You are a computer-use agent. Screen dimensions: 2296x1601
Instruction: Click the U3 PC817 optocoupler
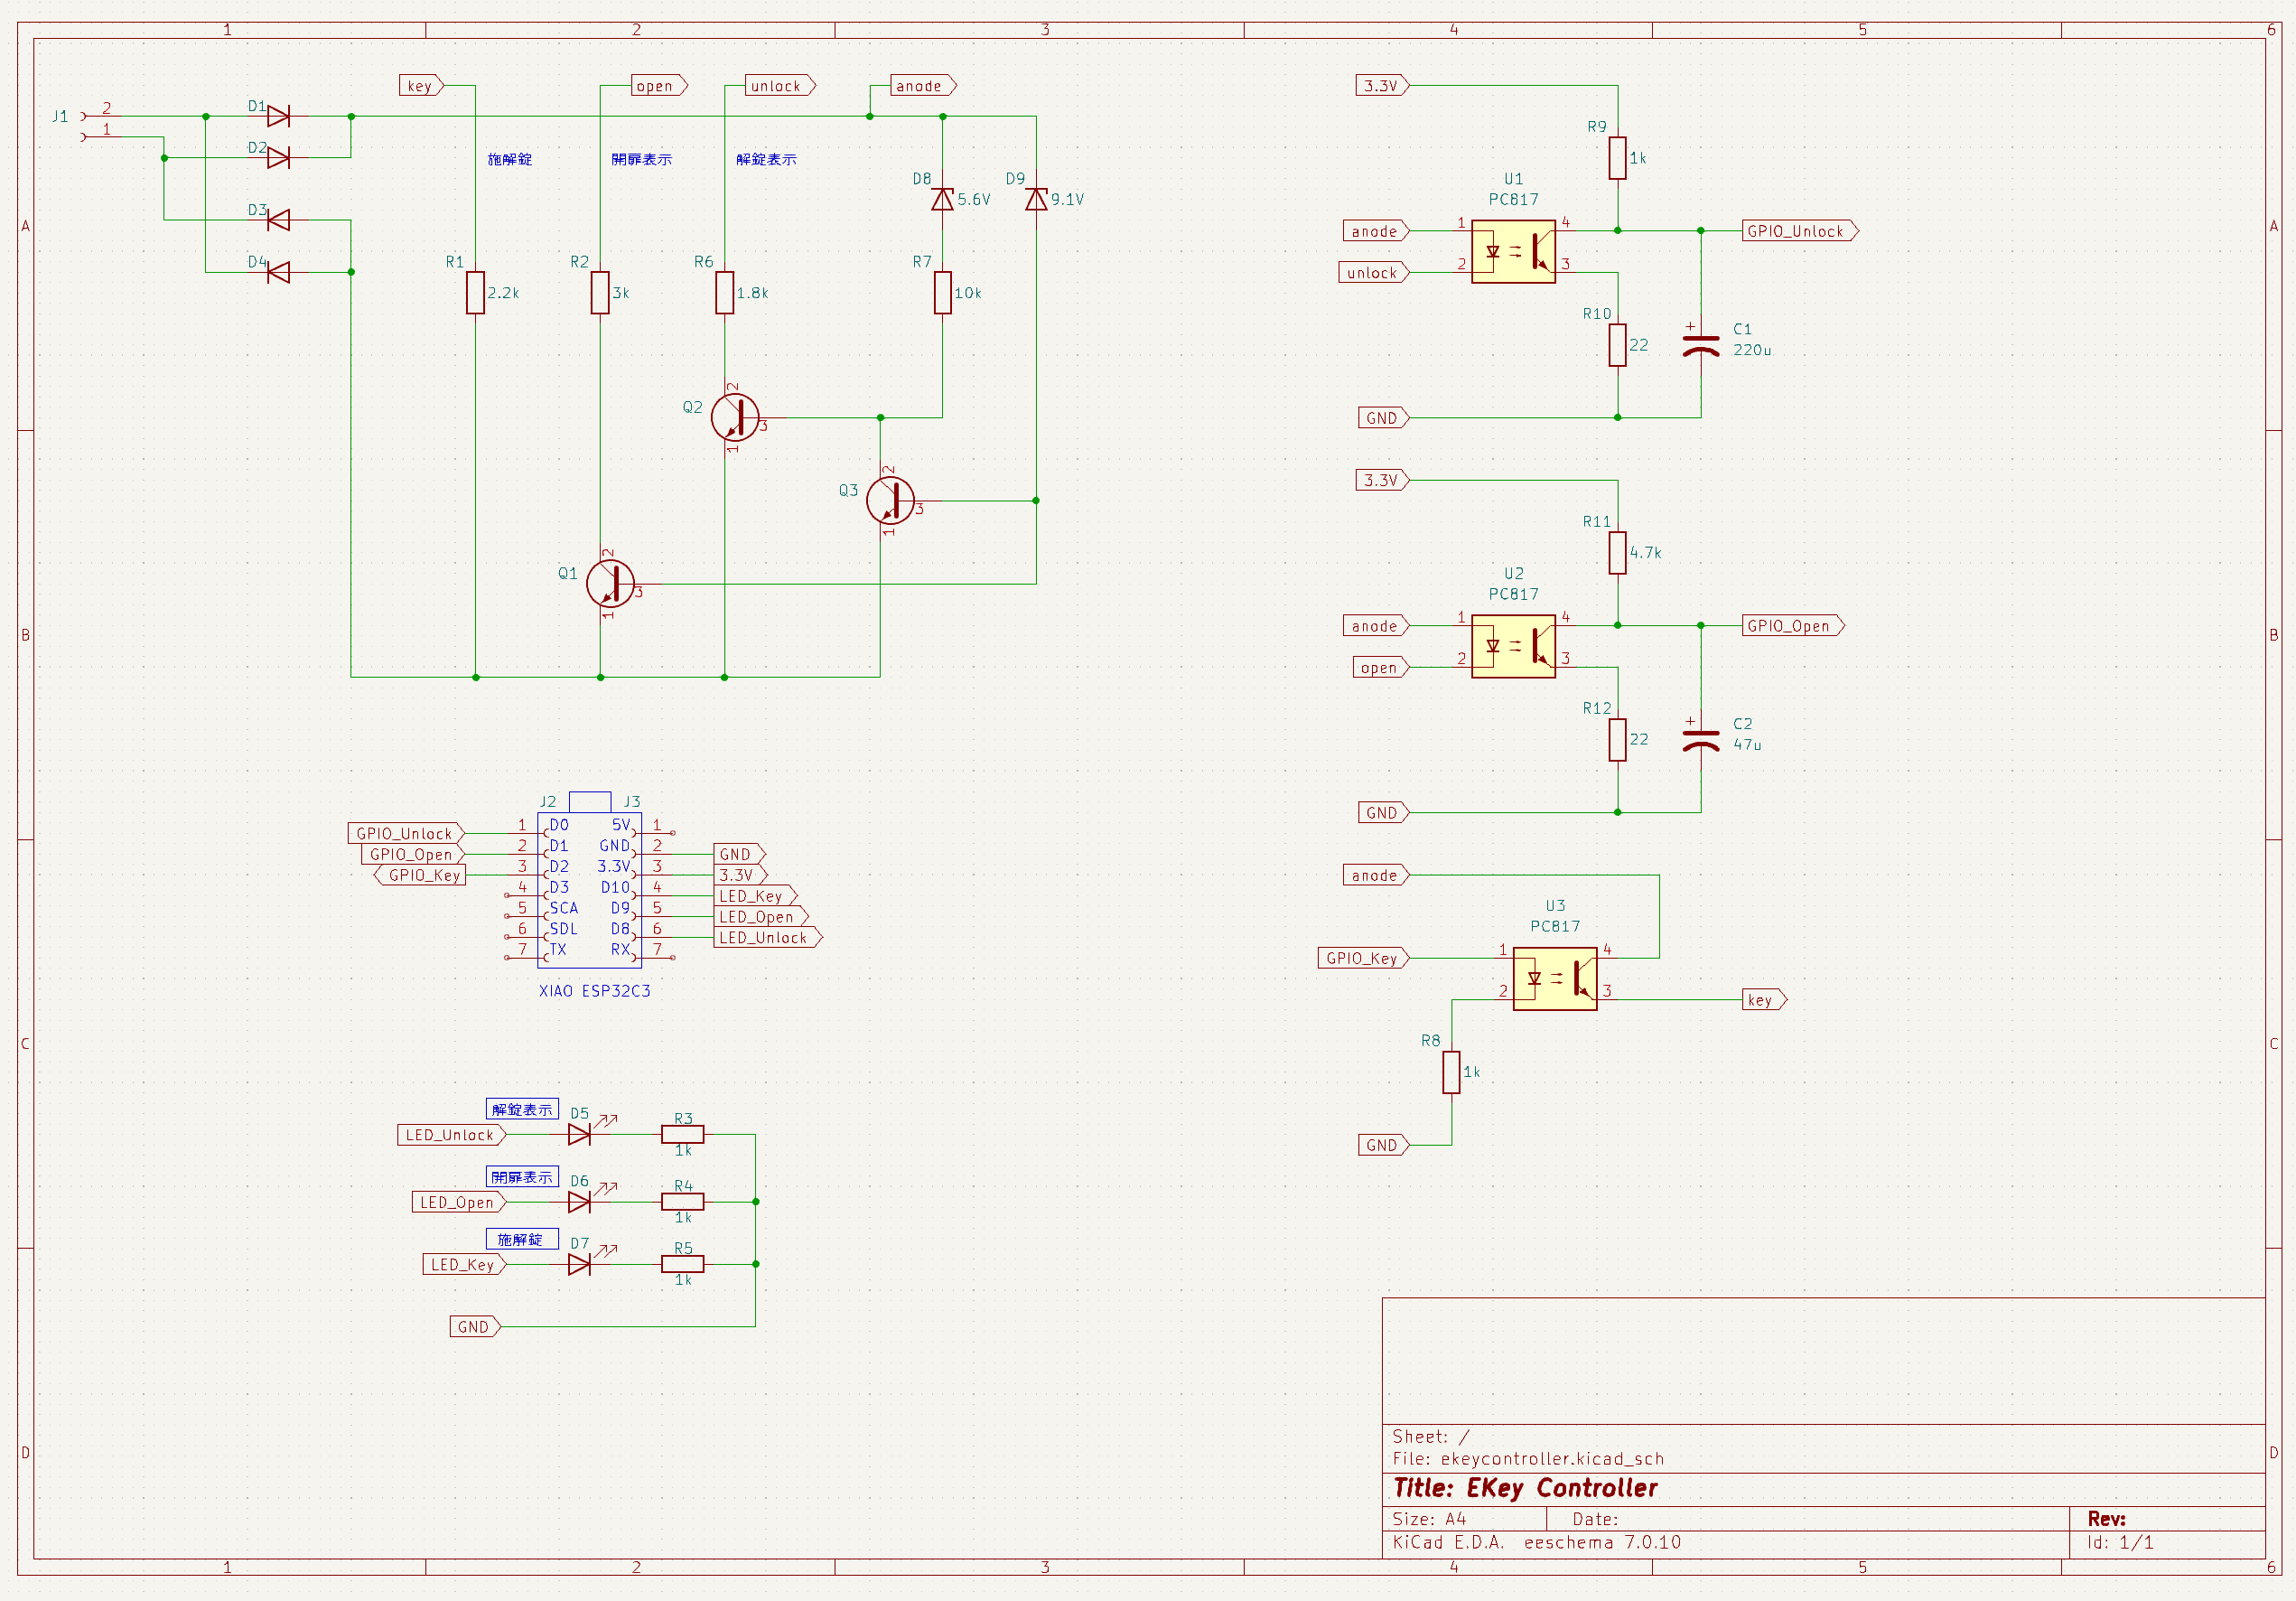tap(1554, 979)
